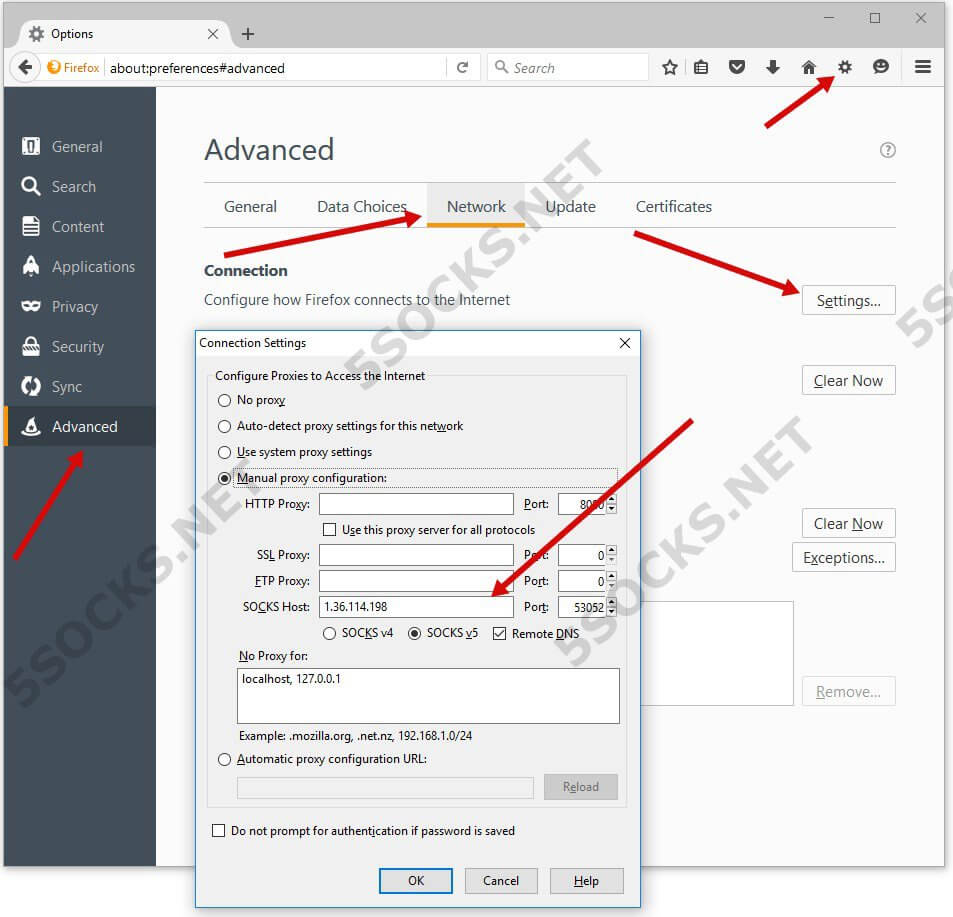Switch to the Data Choices tab
Image resolution: width=953 pixels, height=917 pixels.
pyautogui.click(x=362, y=207)
